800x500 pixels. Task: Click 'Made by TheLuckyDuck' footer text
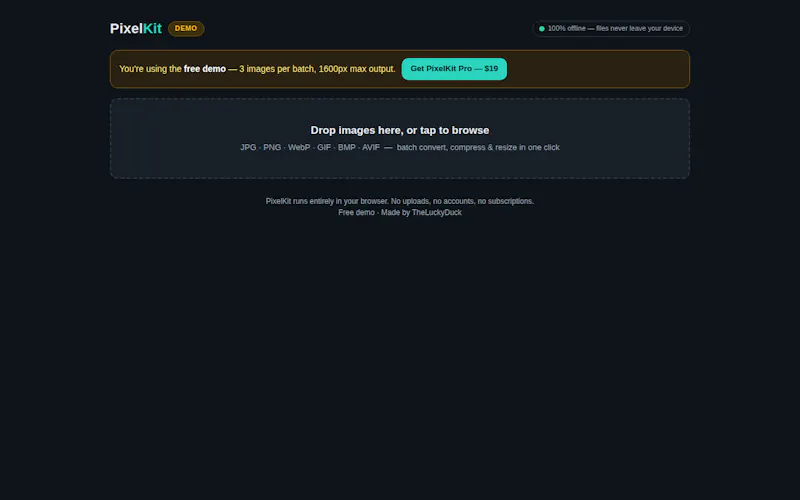tap(421, 212)
